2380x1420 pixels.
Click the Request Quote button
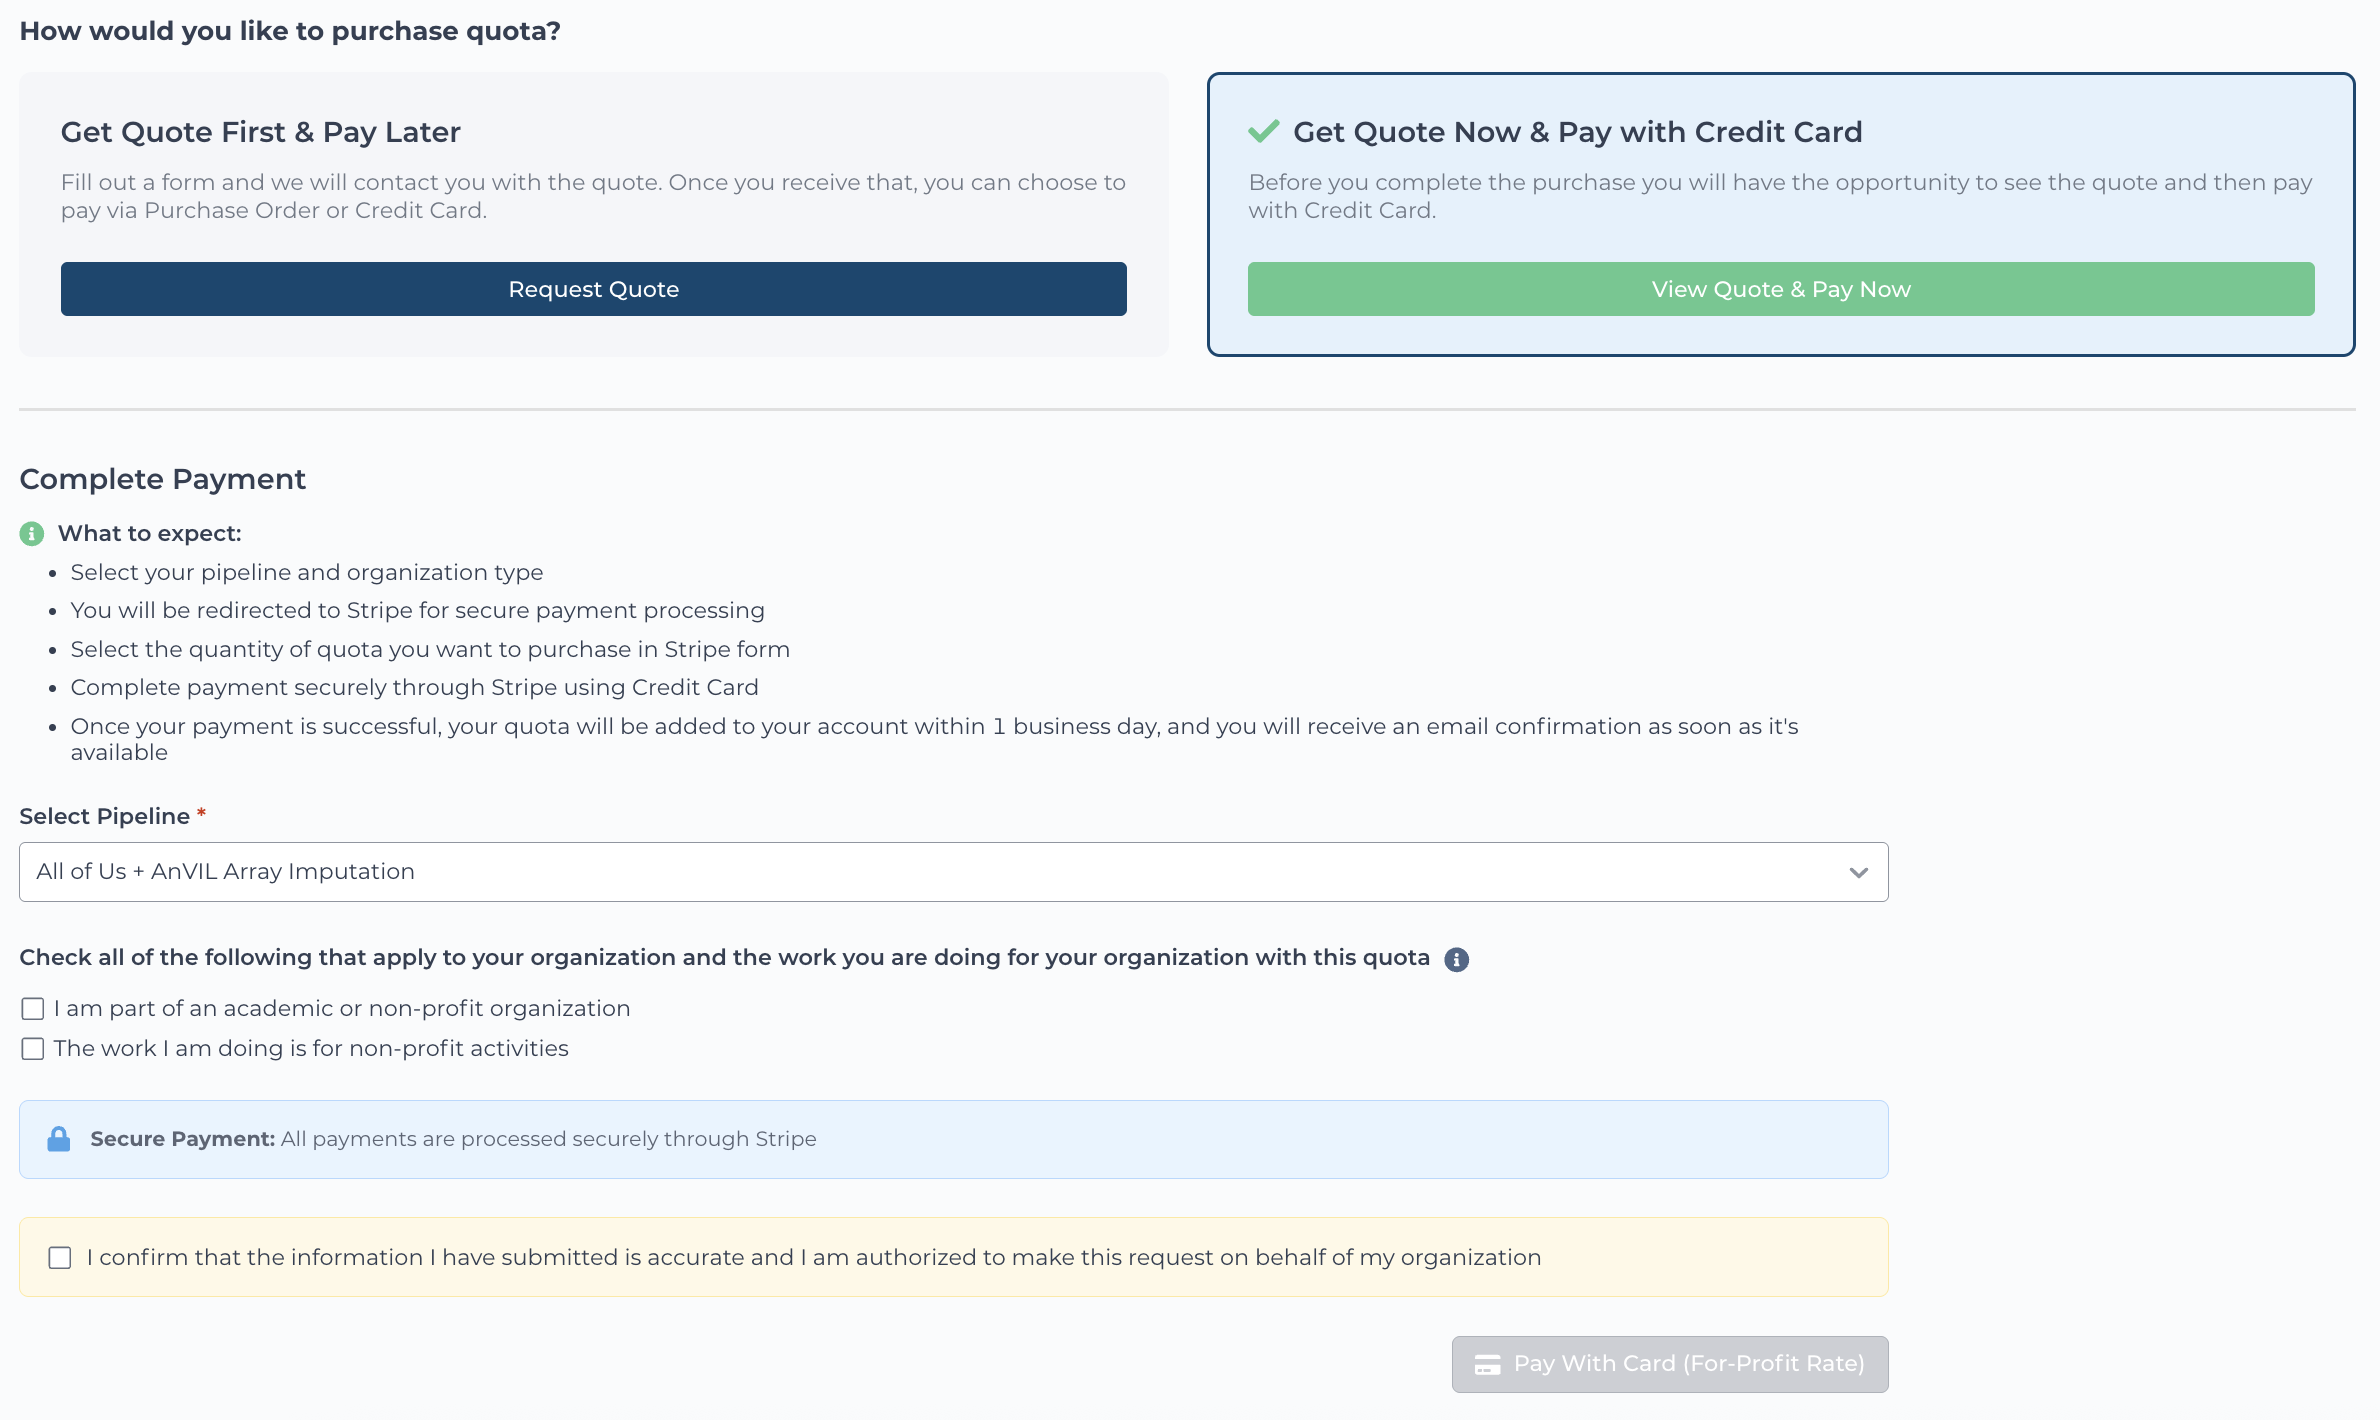click(594, 289)
